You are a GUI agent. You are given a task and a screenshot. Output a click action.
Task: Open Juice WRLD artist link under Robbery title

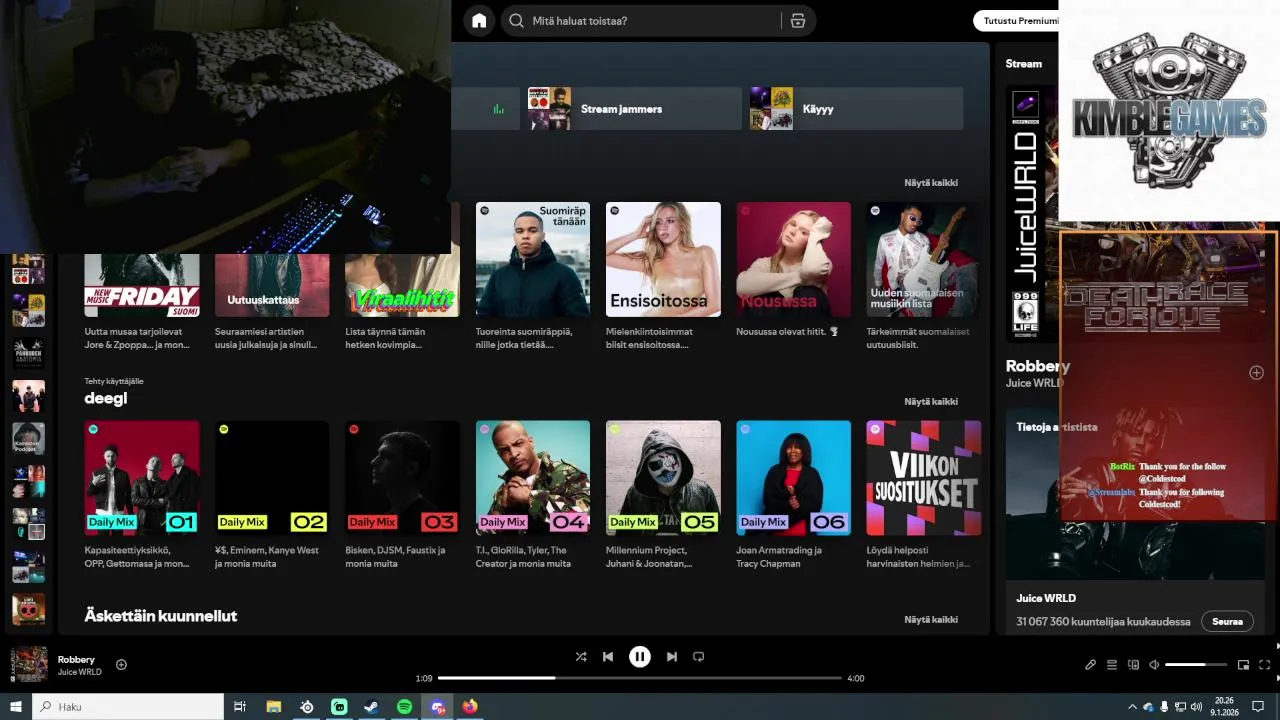[1034, 383]
